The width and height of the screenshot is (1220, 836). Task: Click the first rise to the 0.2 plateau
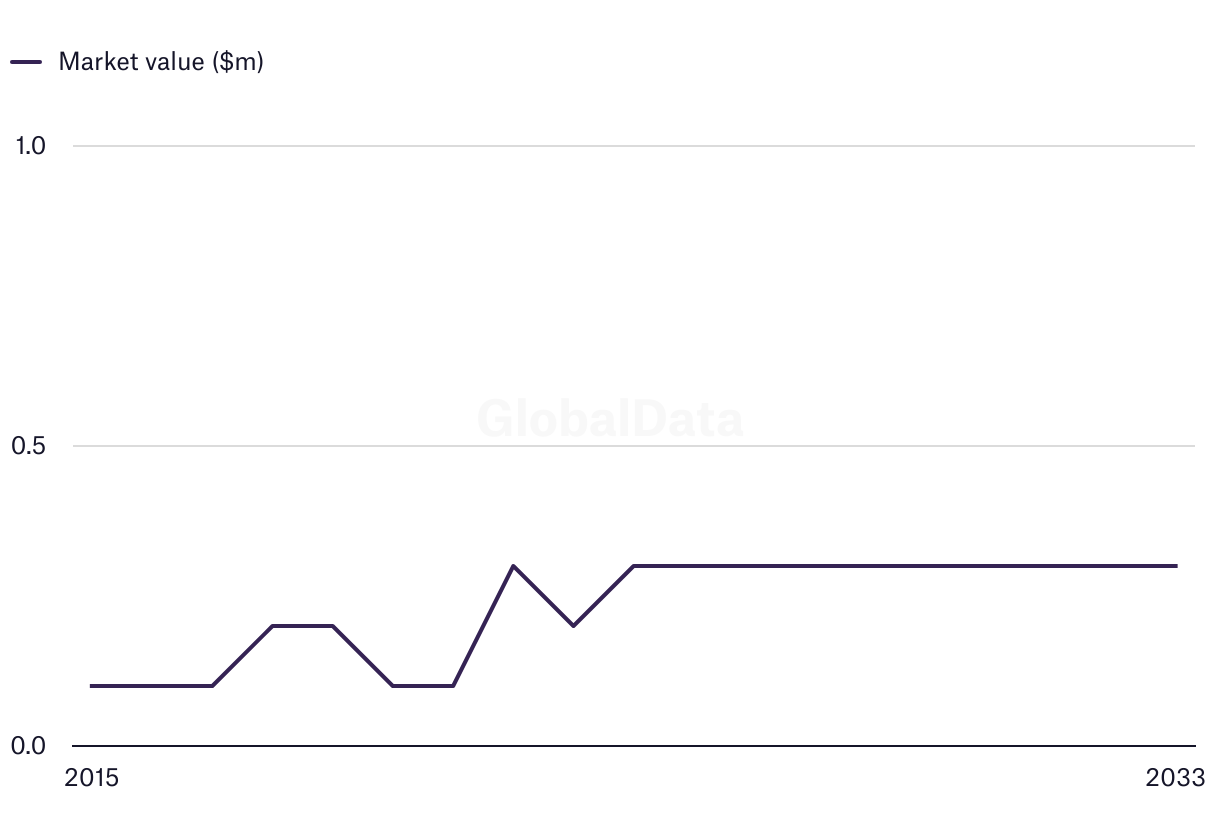tap(273, 626)
